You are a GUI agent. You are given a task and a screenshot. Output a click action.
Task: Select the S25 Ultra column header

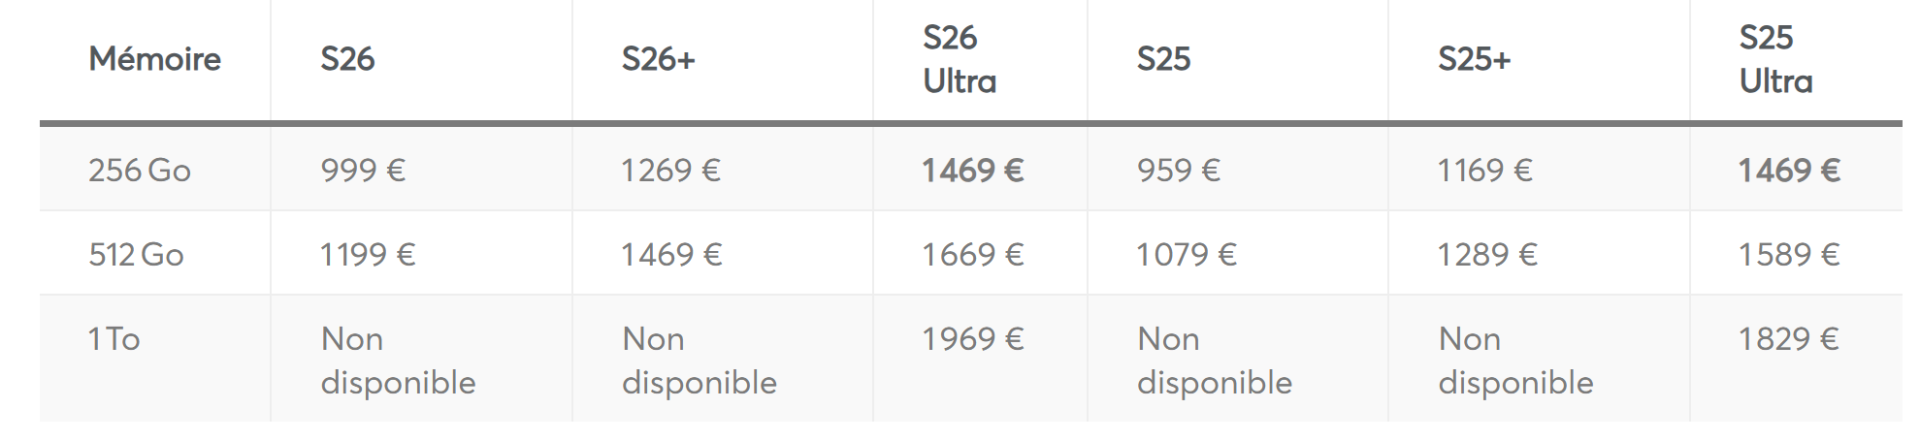click(x=1775, y=59)
